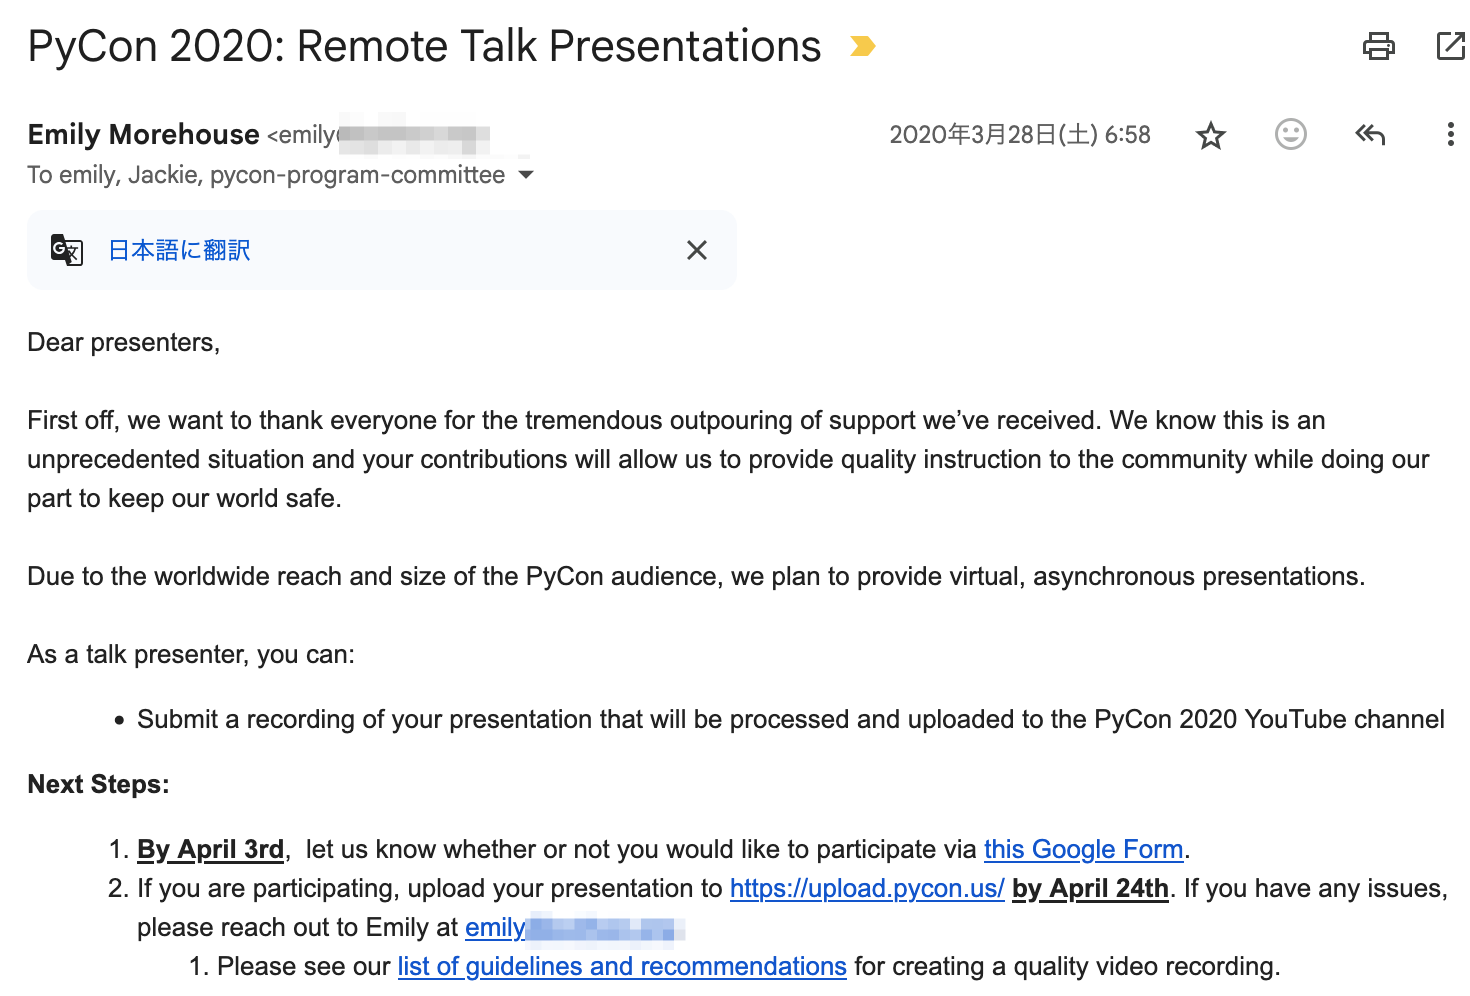Click the recipients line starting with To emily

tap(266, 175)
